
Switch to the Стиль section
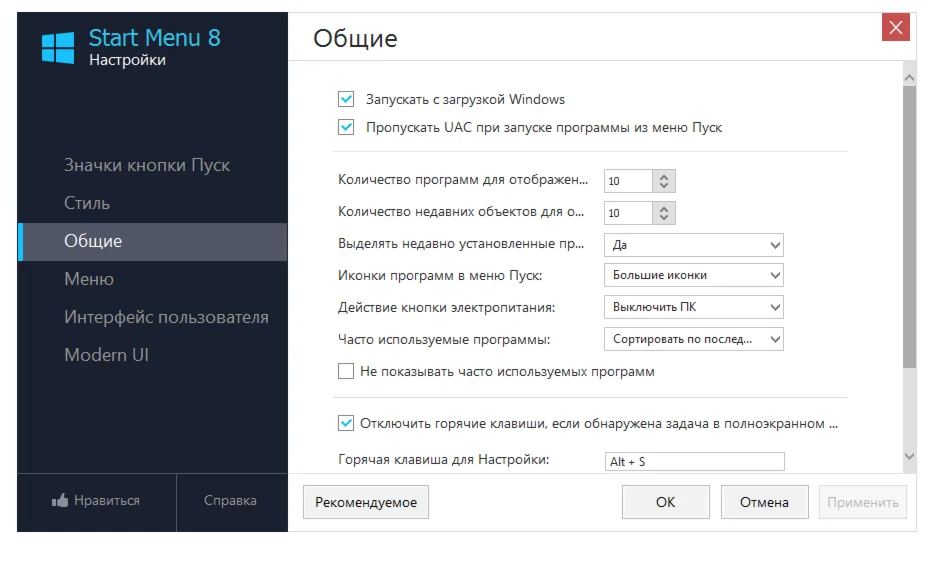tap(152, 203)
